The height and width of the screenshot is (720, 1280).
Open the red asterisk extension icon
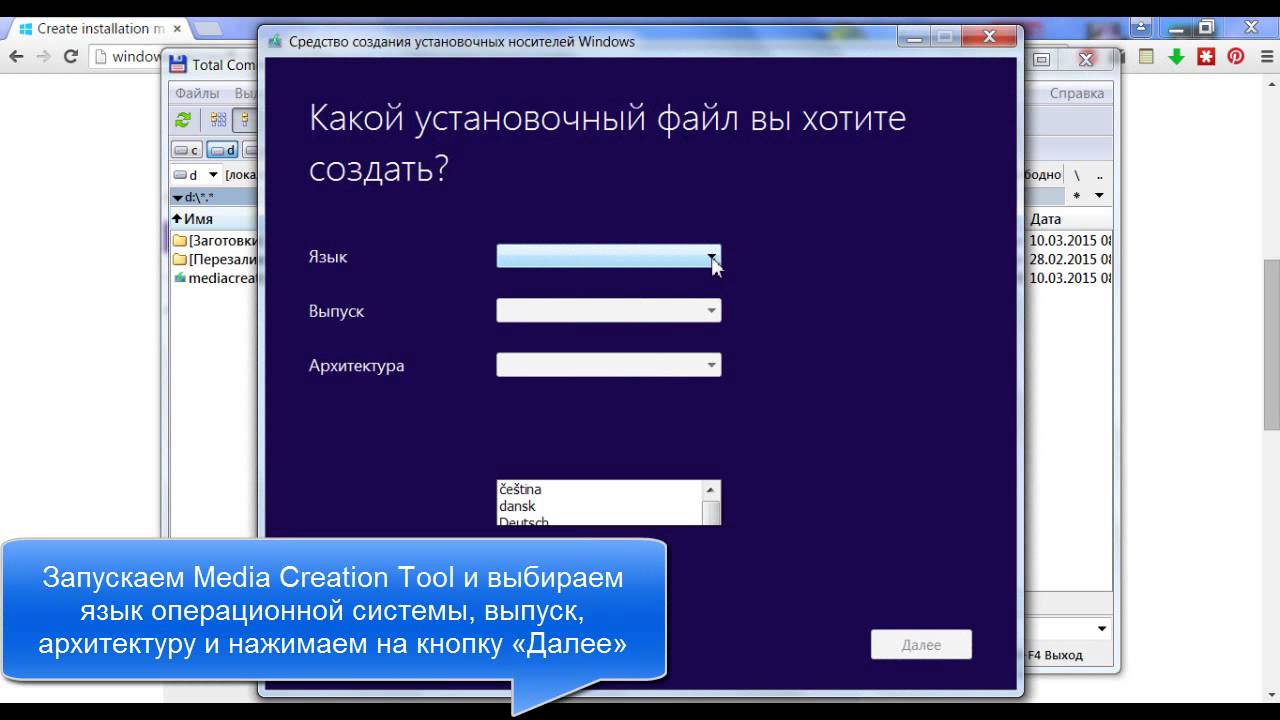click(x=1207, y=57)
